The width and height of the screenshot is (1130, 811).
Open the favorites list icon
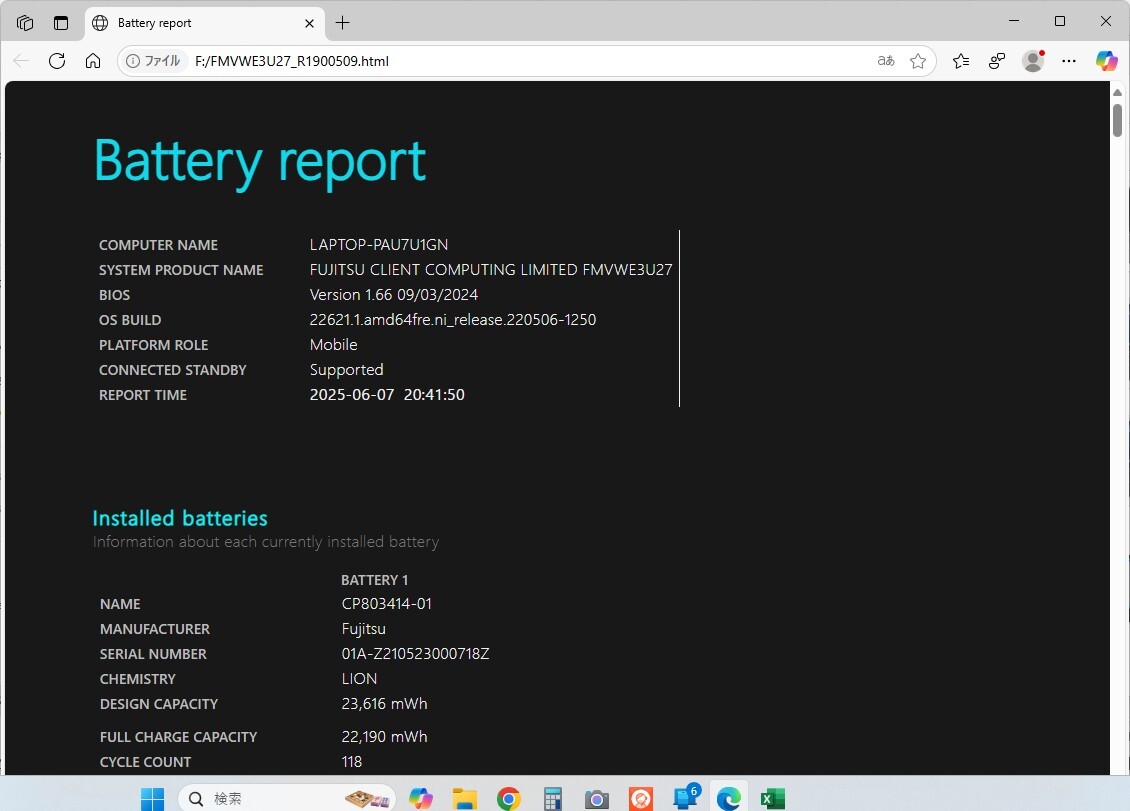(x=961, y=61)
